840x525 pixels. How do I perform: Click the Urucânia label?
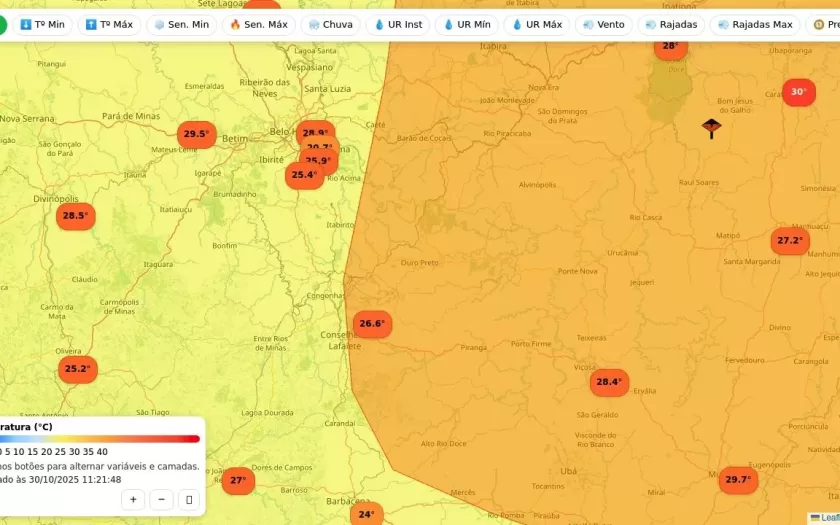click(622, 253)
